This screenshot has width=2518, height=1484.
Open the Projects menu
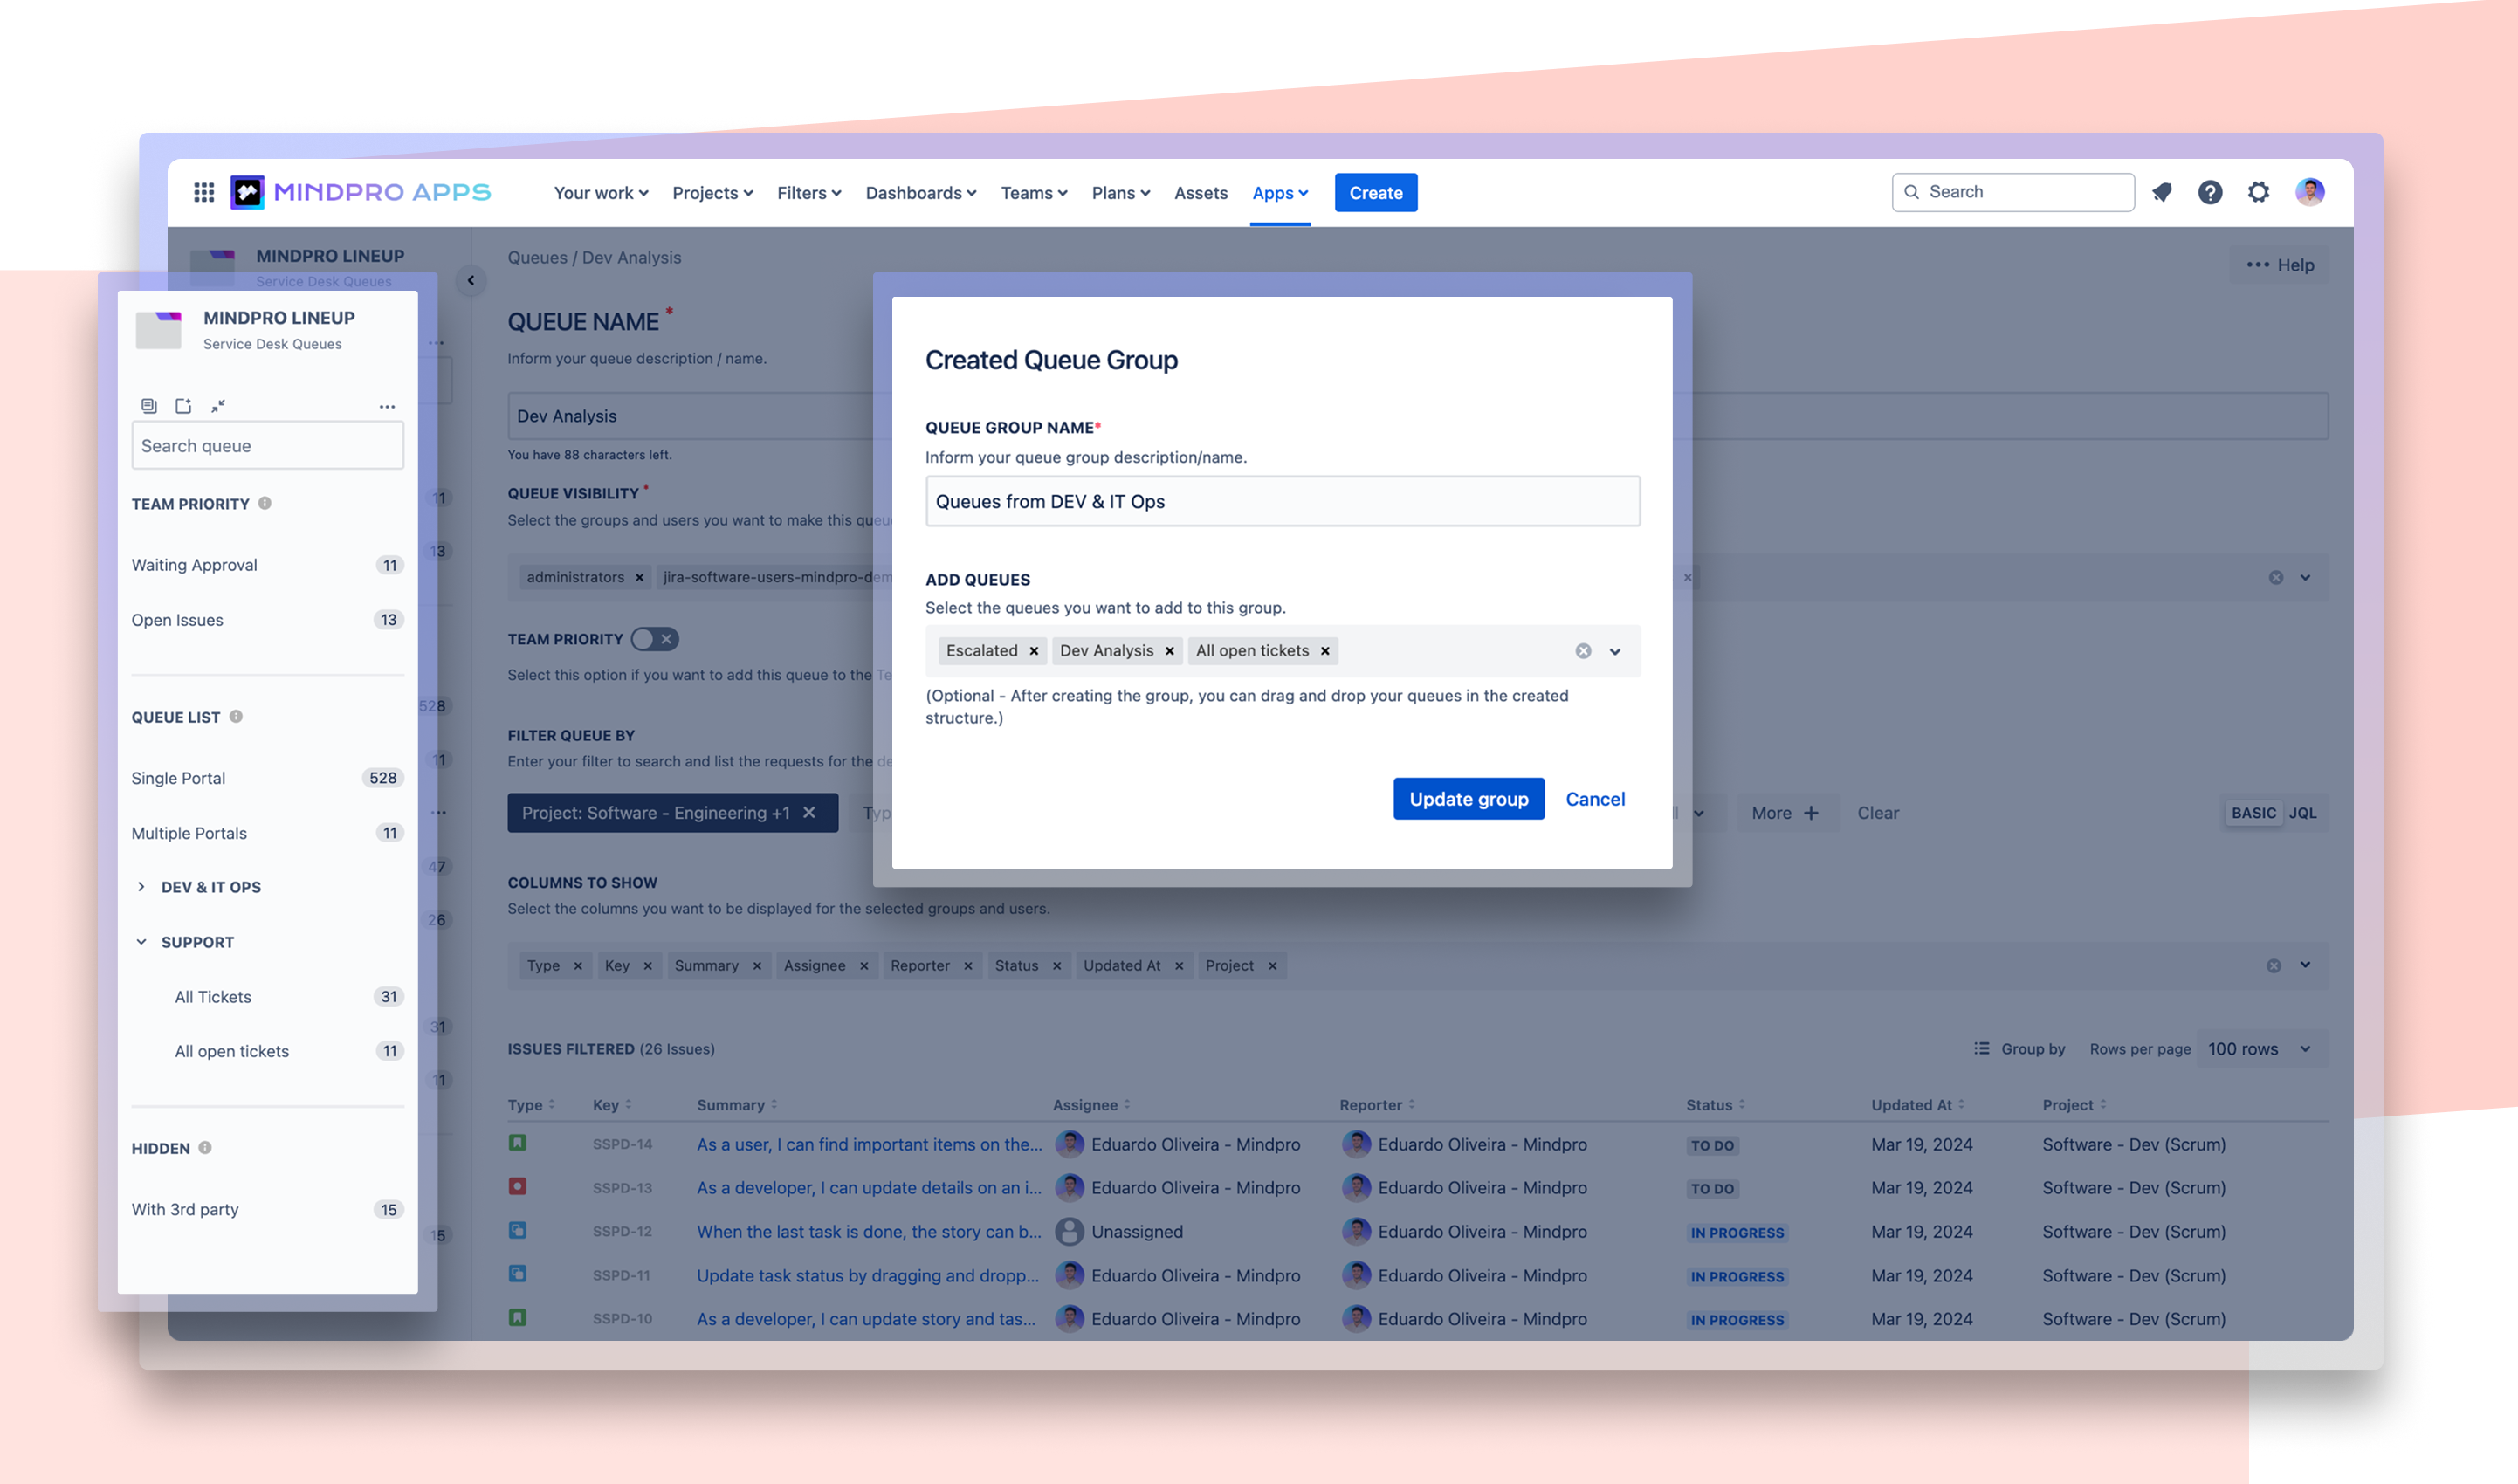(712, 192)
